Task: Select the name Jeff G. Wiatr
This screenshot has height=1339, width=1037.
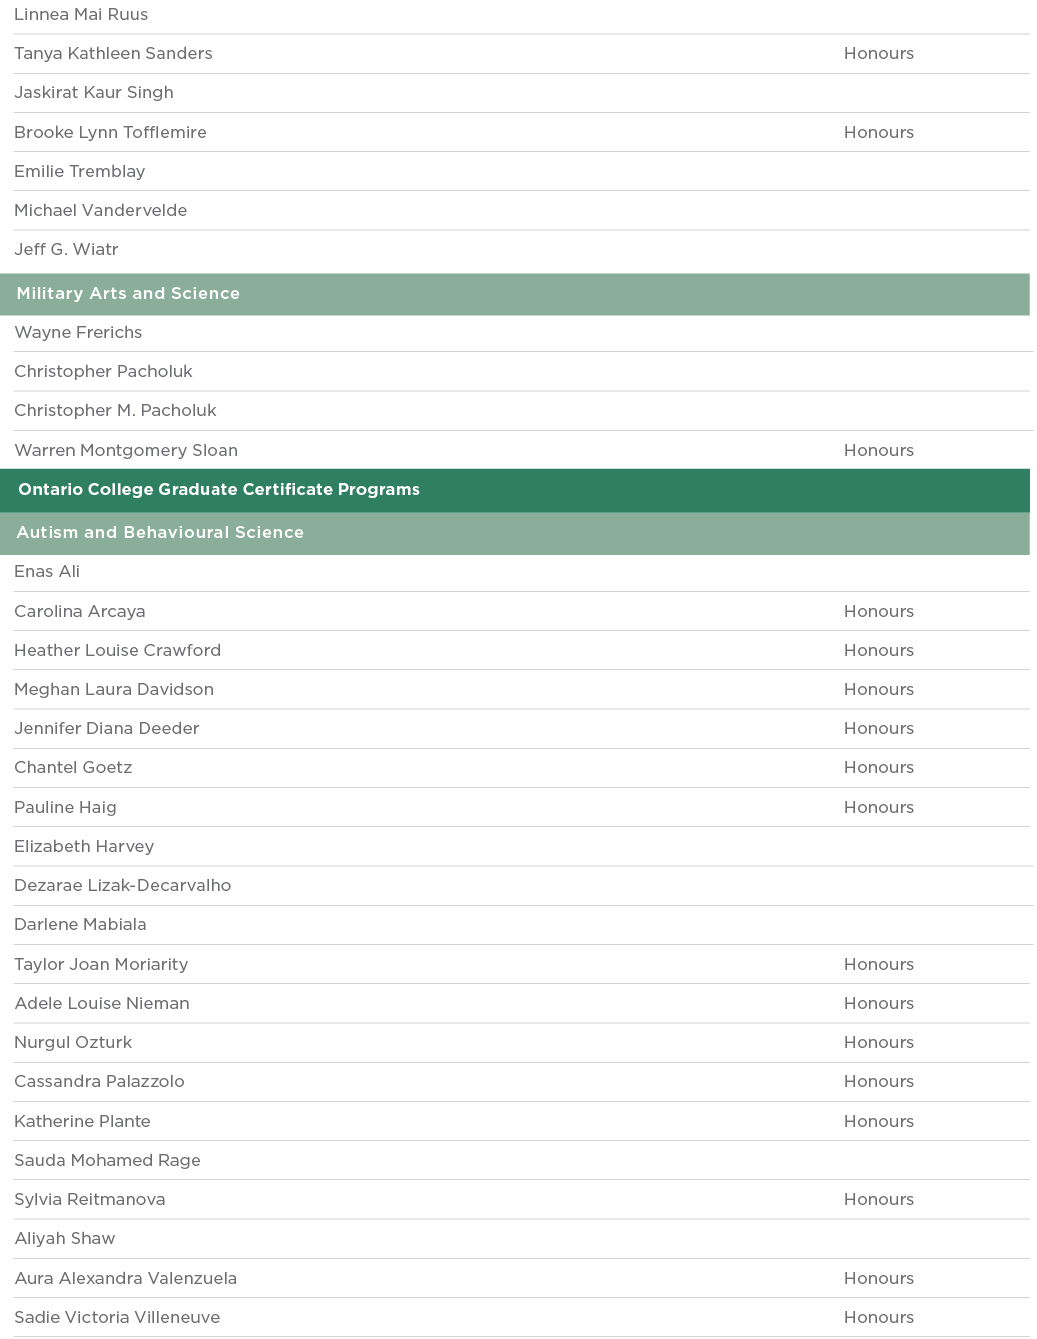Action: pyautogui.click(x=66, y=250)
